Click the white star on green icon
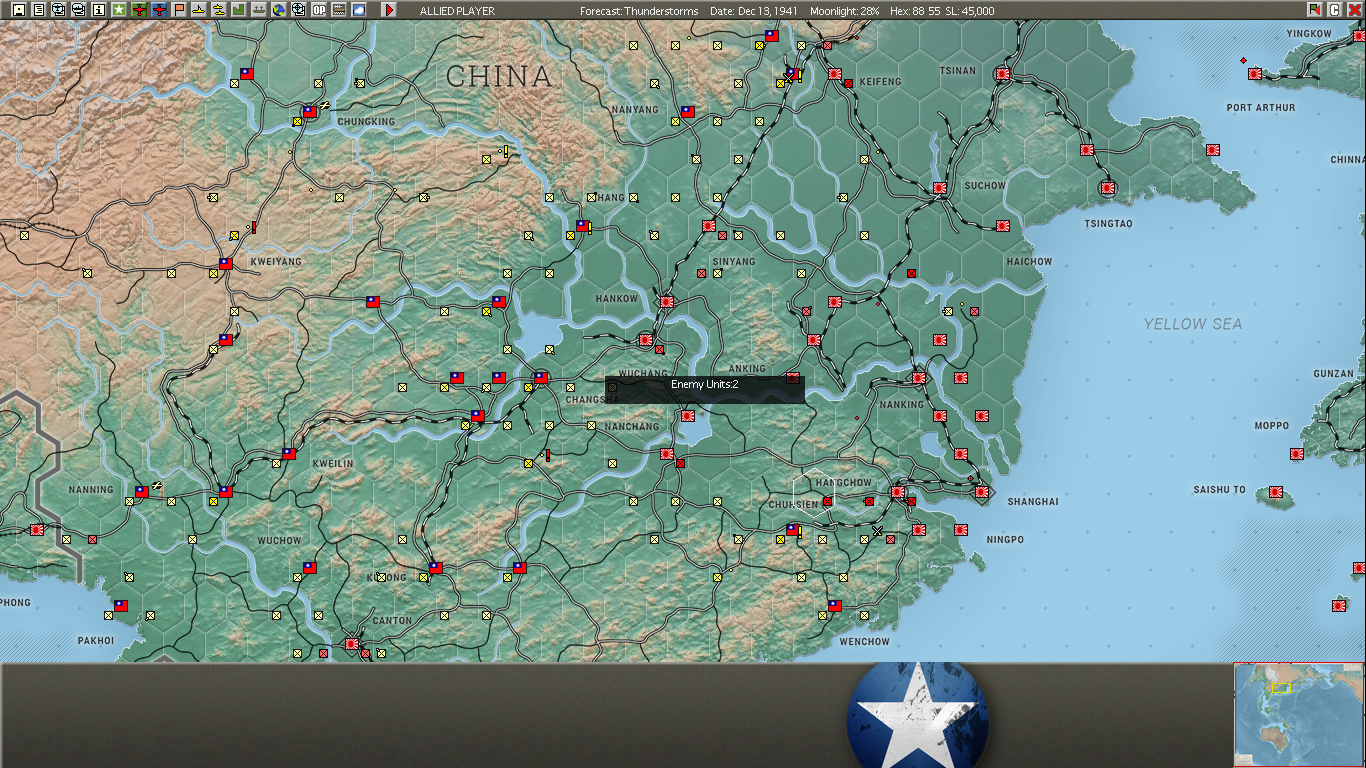This screenshot has width=1366, height=768. (119, 9)
